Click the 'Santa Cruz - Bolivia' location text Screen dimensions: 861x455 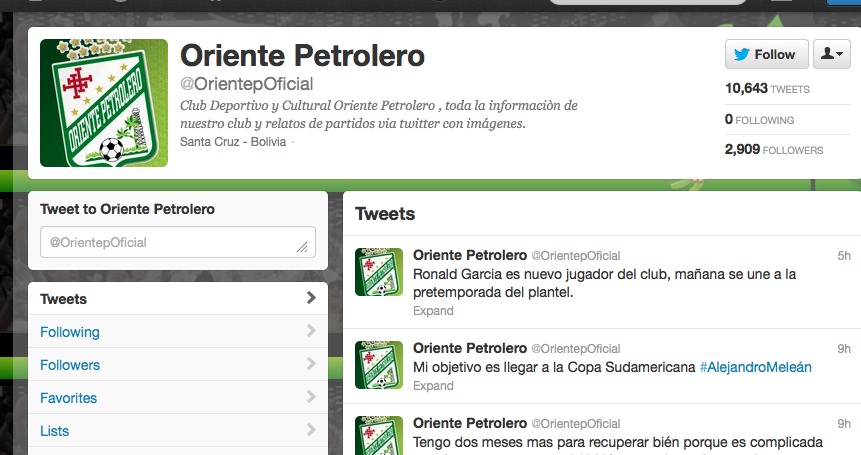point(233,142)
